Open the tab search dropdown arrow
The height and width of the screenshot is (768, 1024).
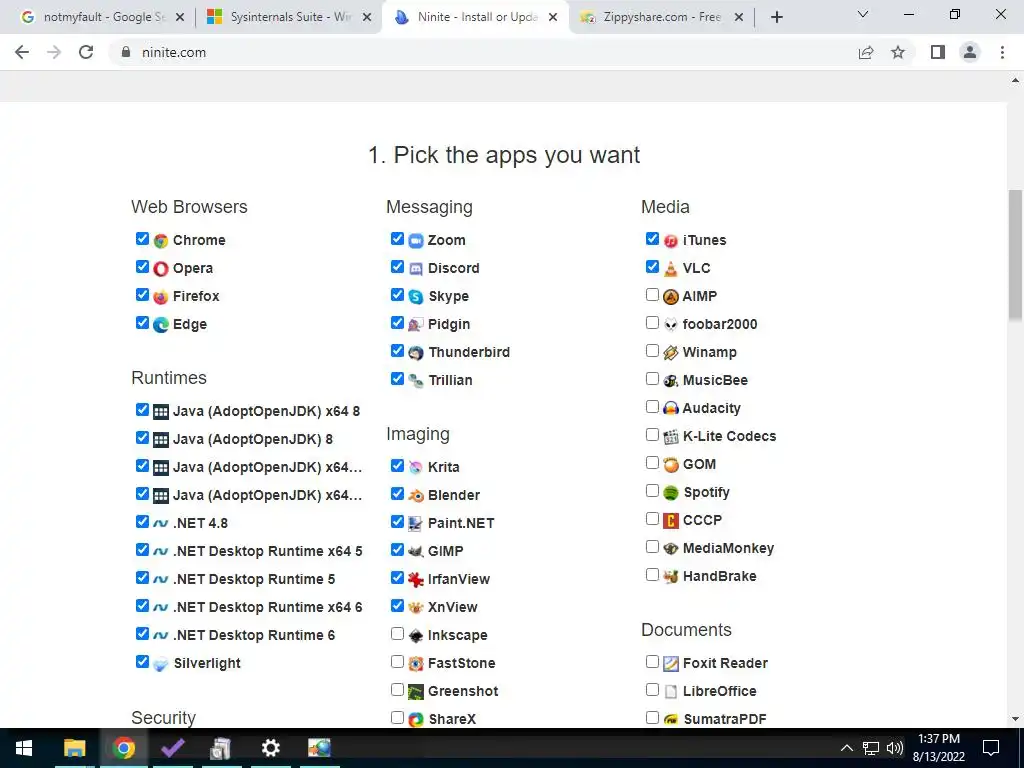pos(863,14)
